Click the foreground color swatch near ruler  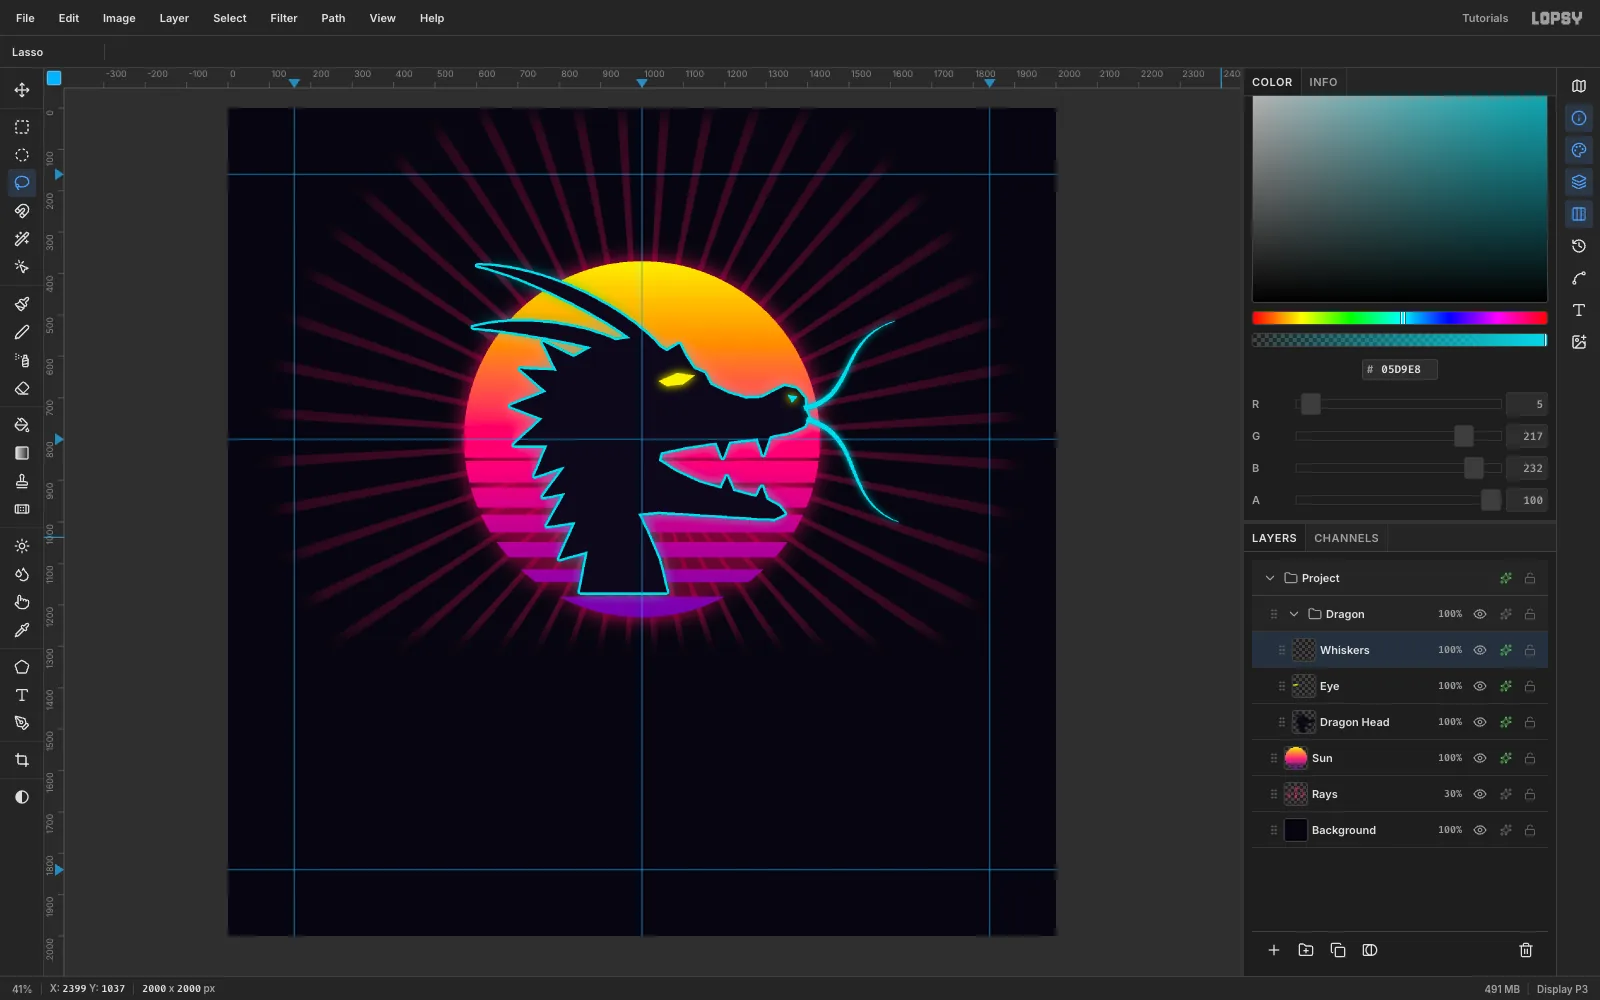[54, 78]
